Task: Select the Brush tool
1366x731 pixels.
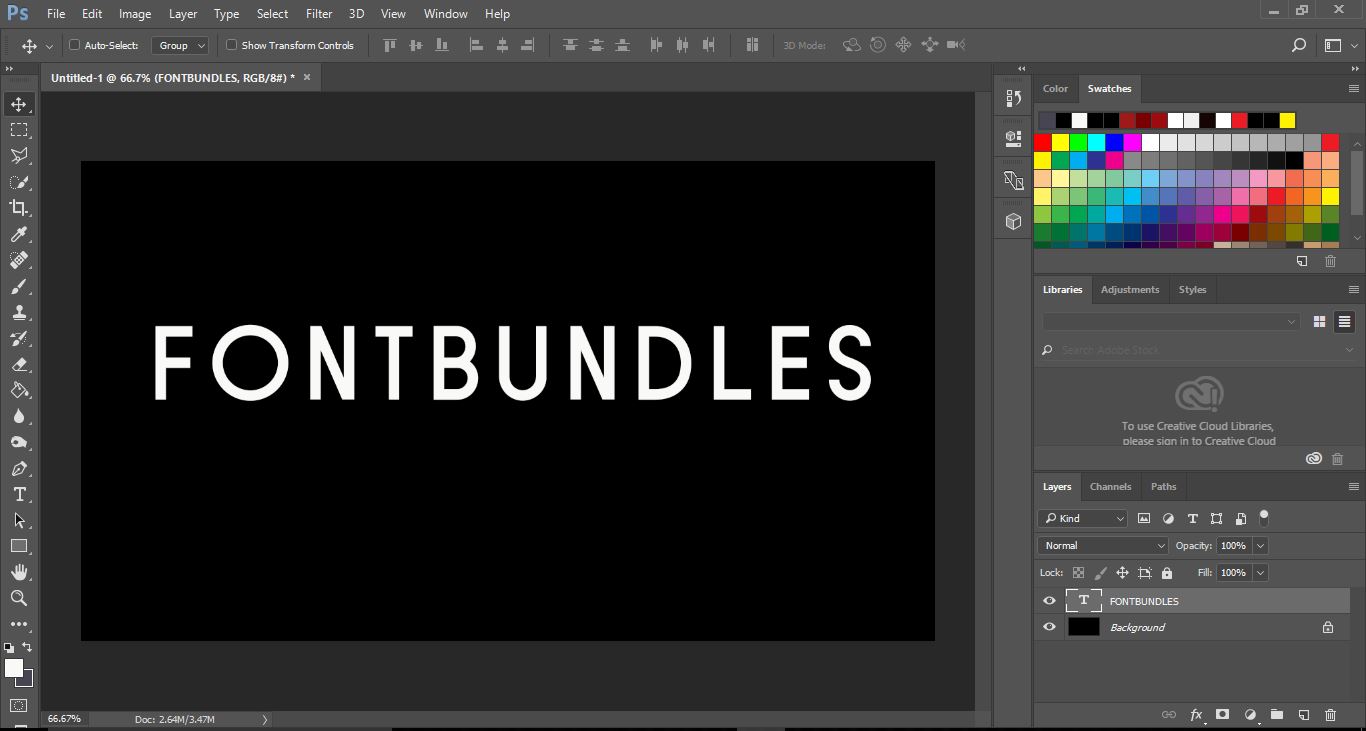Action: point(19,286)
